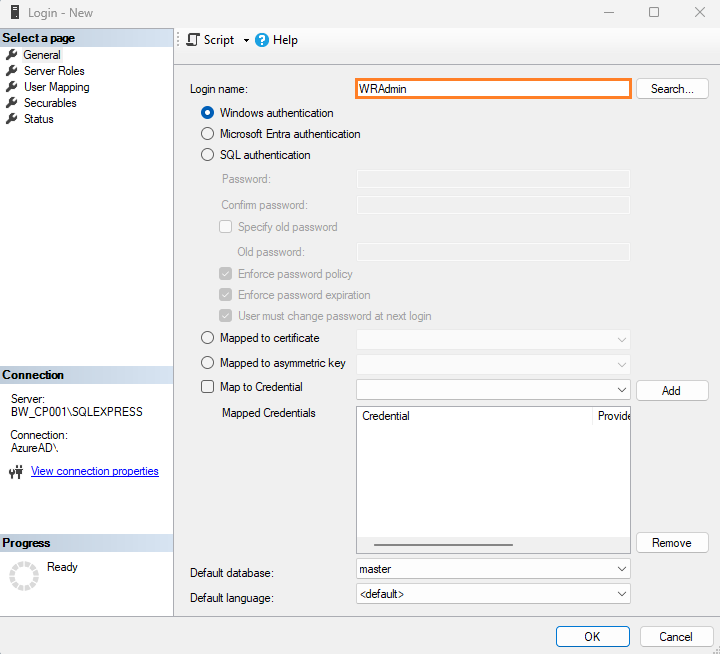This screenshot has width=720, height=654.
Task: Click the OK button
Action: [x=592, y=637]
